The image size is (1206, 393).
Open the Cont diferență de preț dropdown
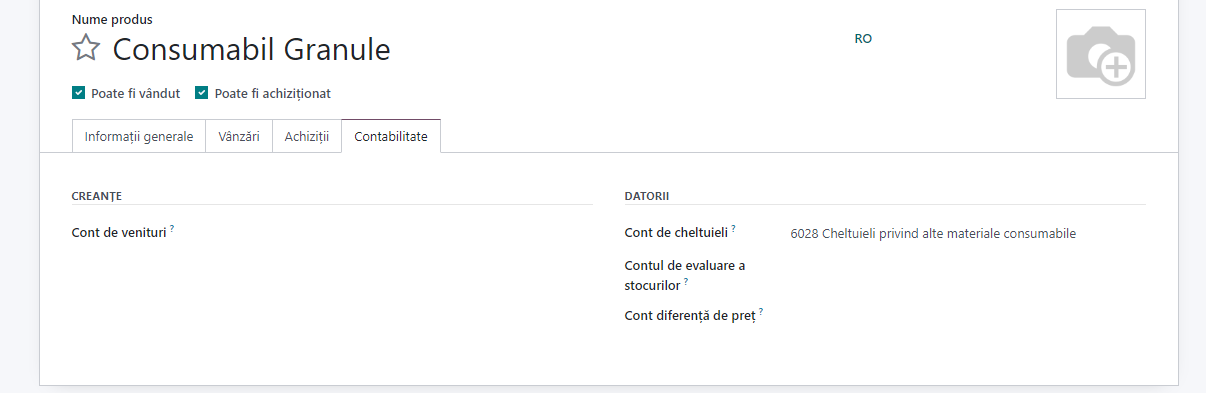coord(967,315)
